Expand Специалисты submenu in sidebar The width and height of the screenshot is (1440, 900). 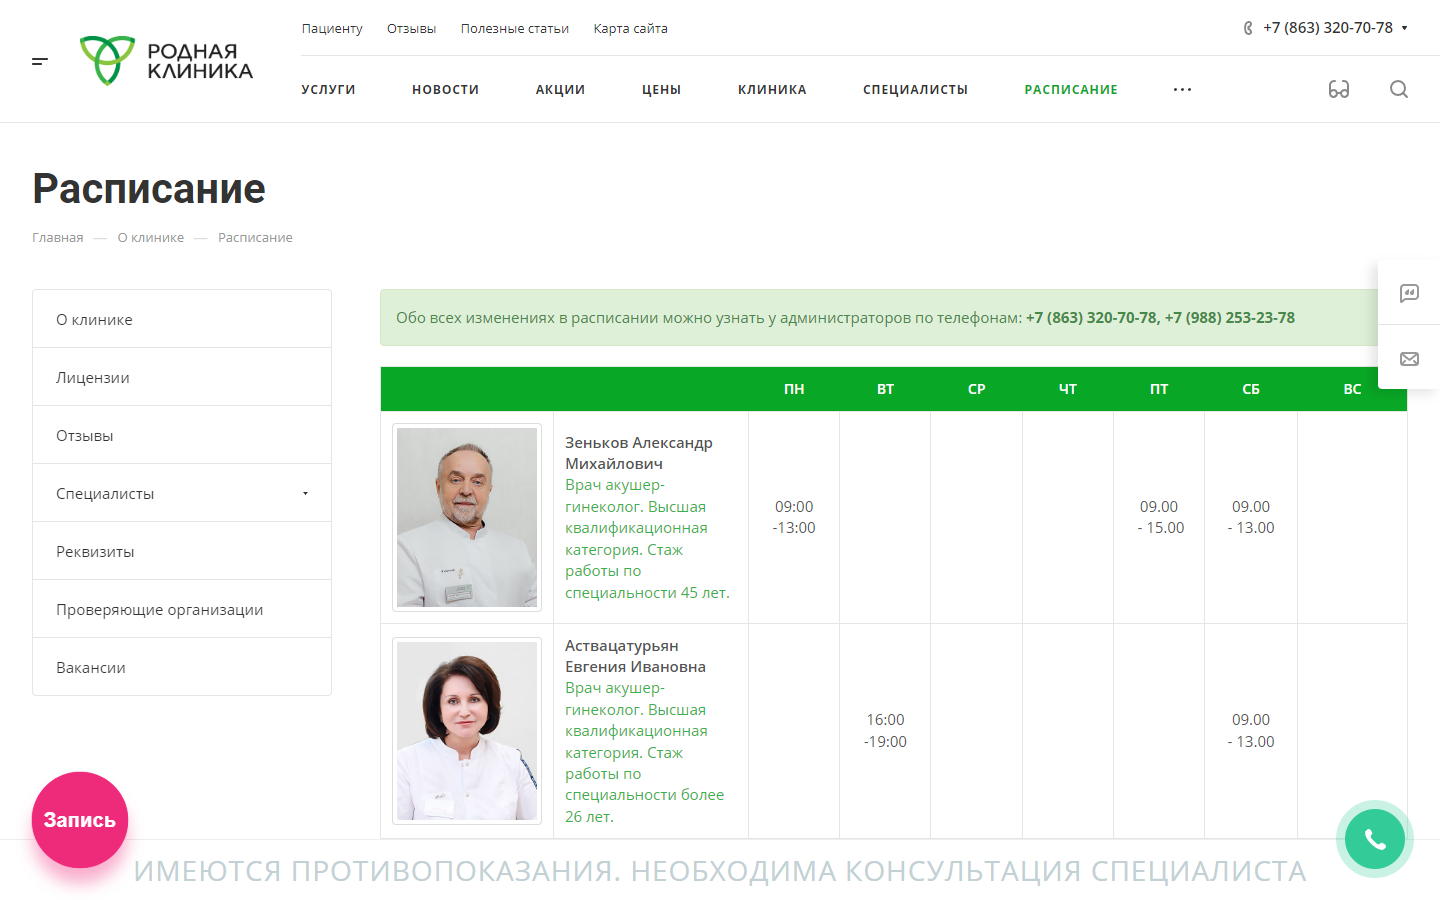(x=305, y=493)
